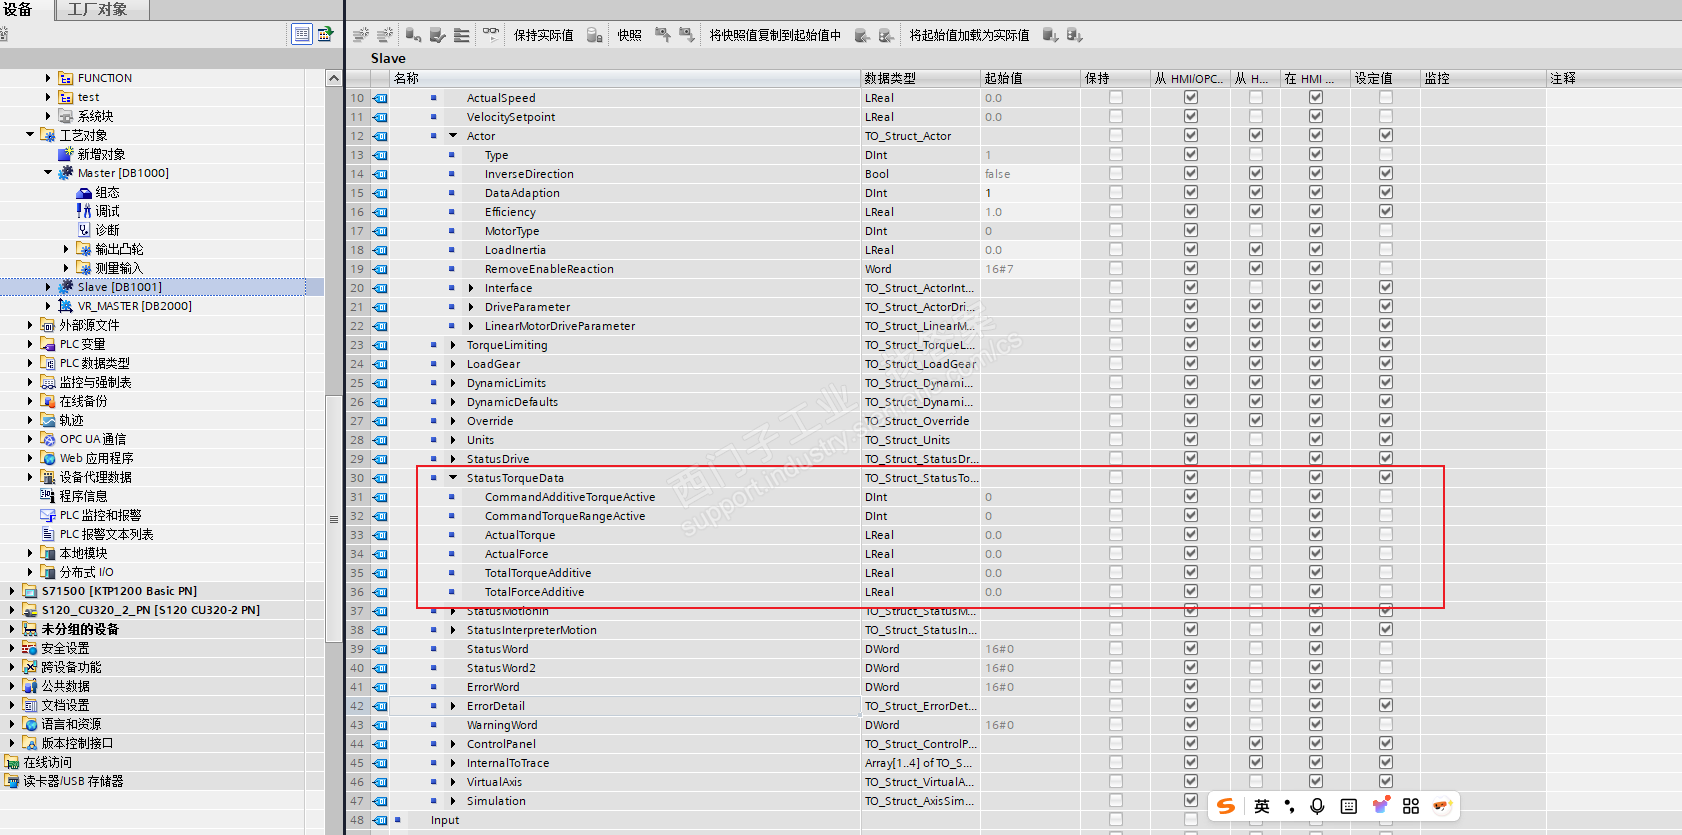Click the 注释 column header

click(1614, 78)
